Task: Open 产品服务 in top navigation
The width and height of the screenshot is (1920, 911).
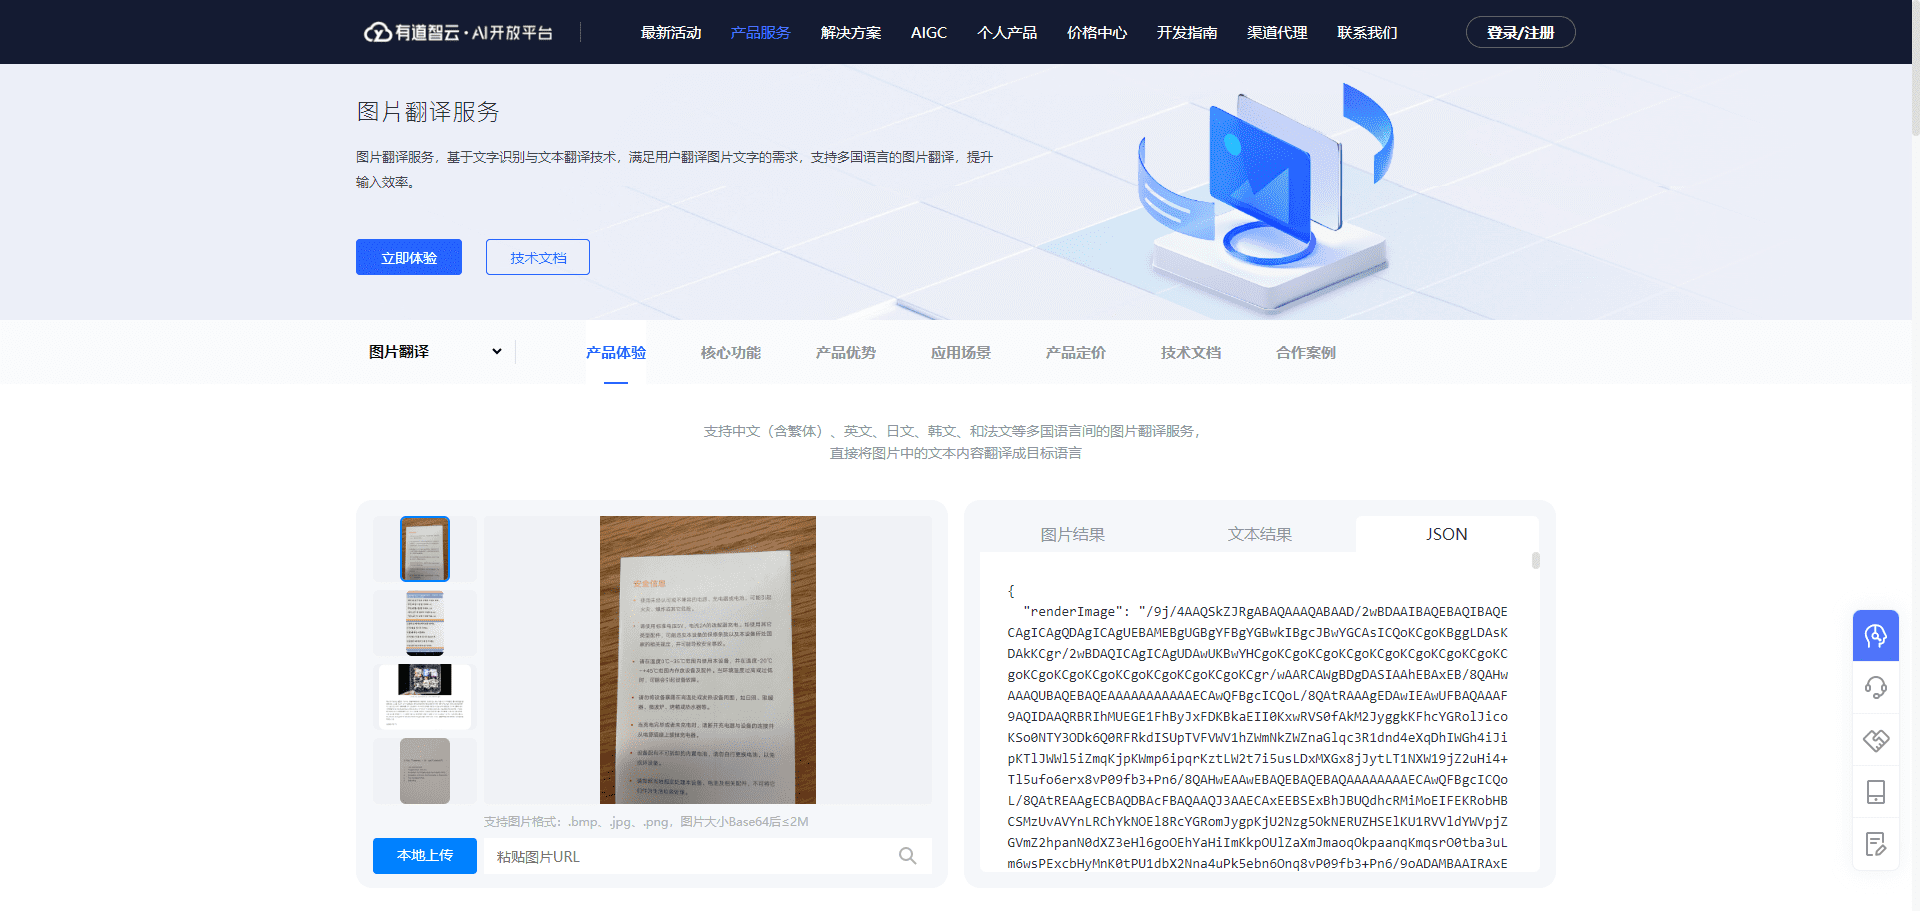Action: pyautogui.click(x=760, y=33)
